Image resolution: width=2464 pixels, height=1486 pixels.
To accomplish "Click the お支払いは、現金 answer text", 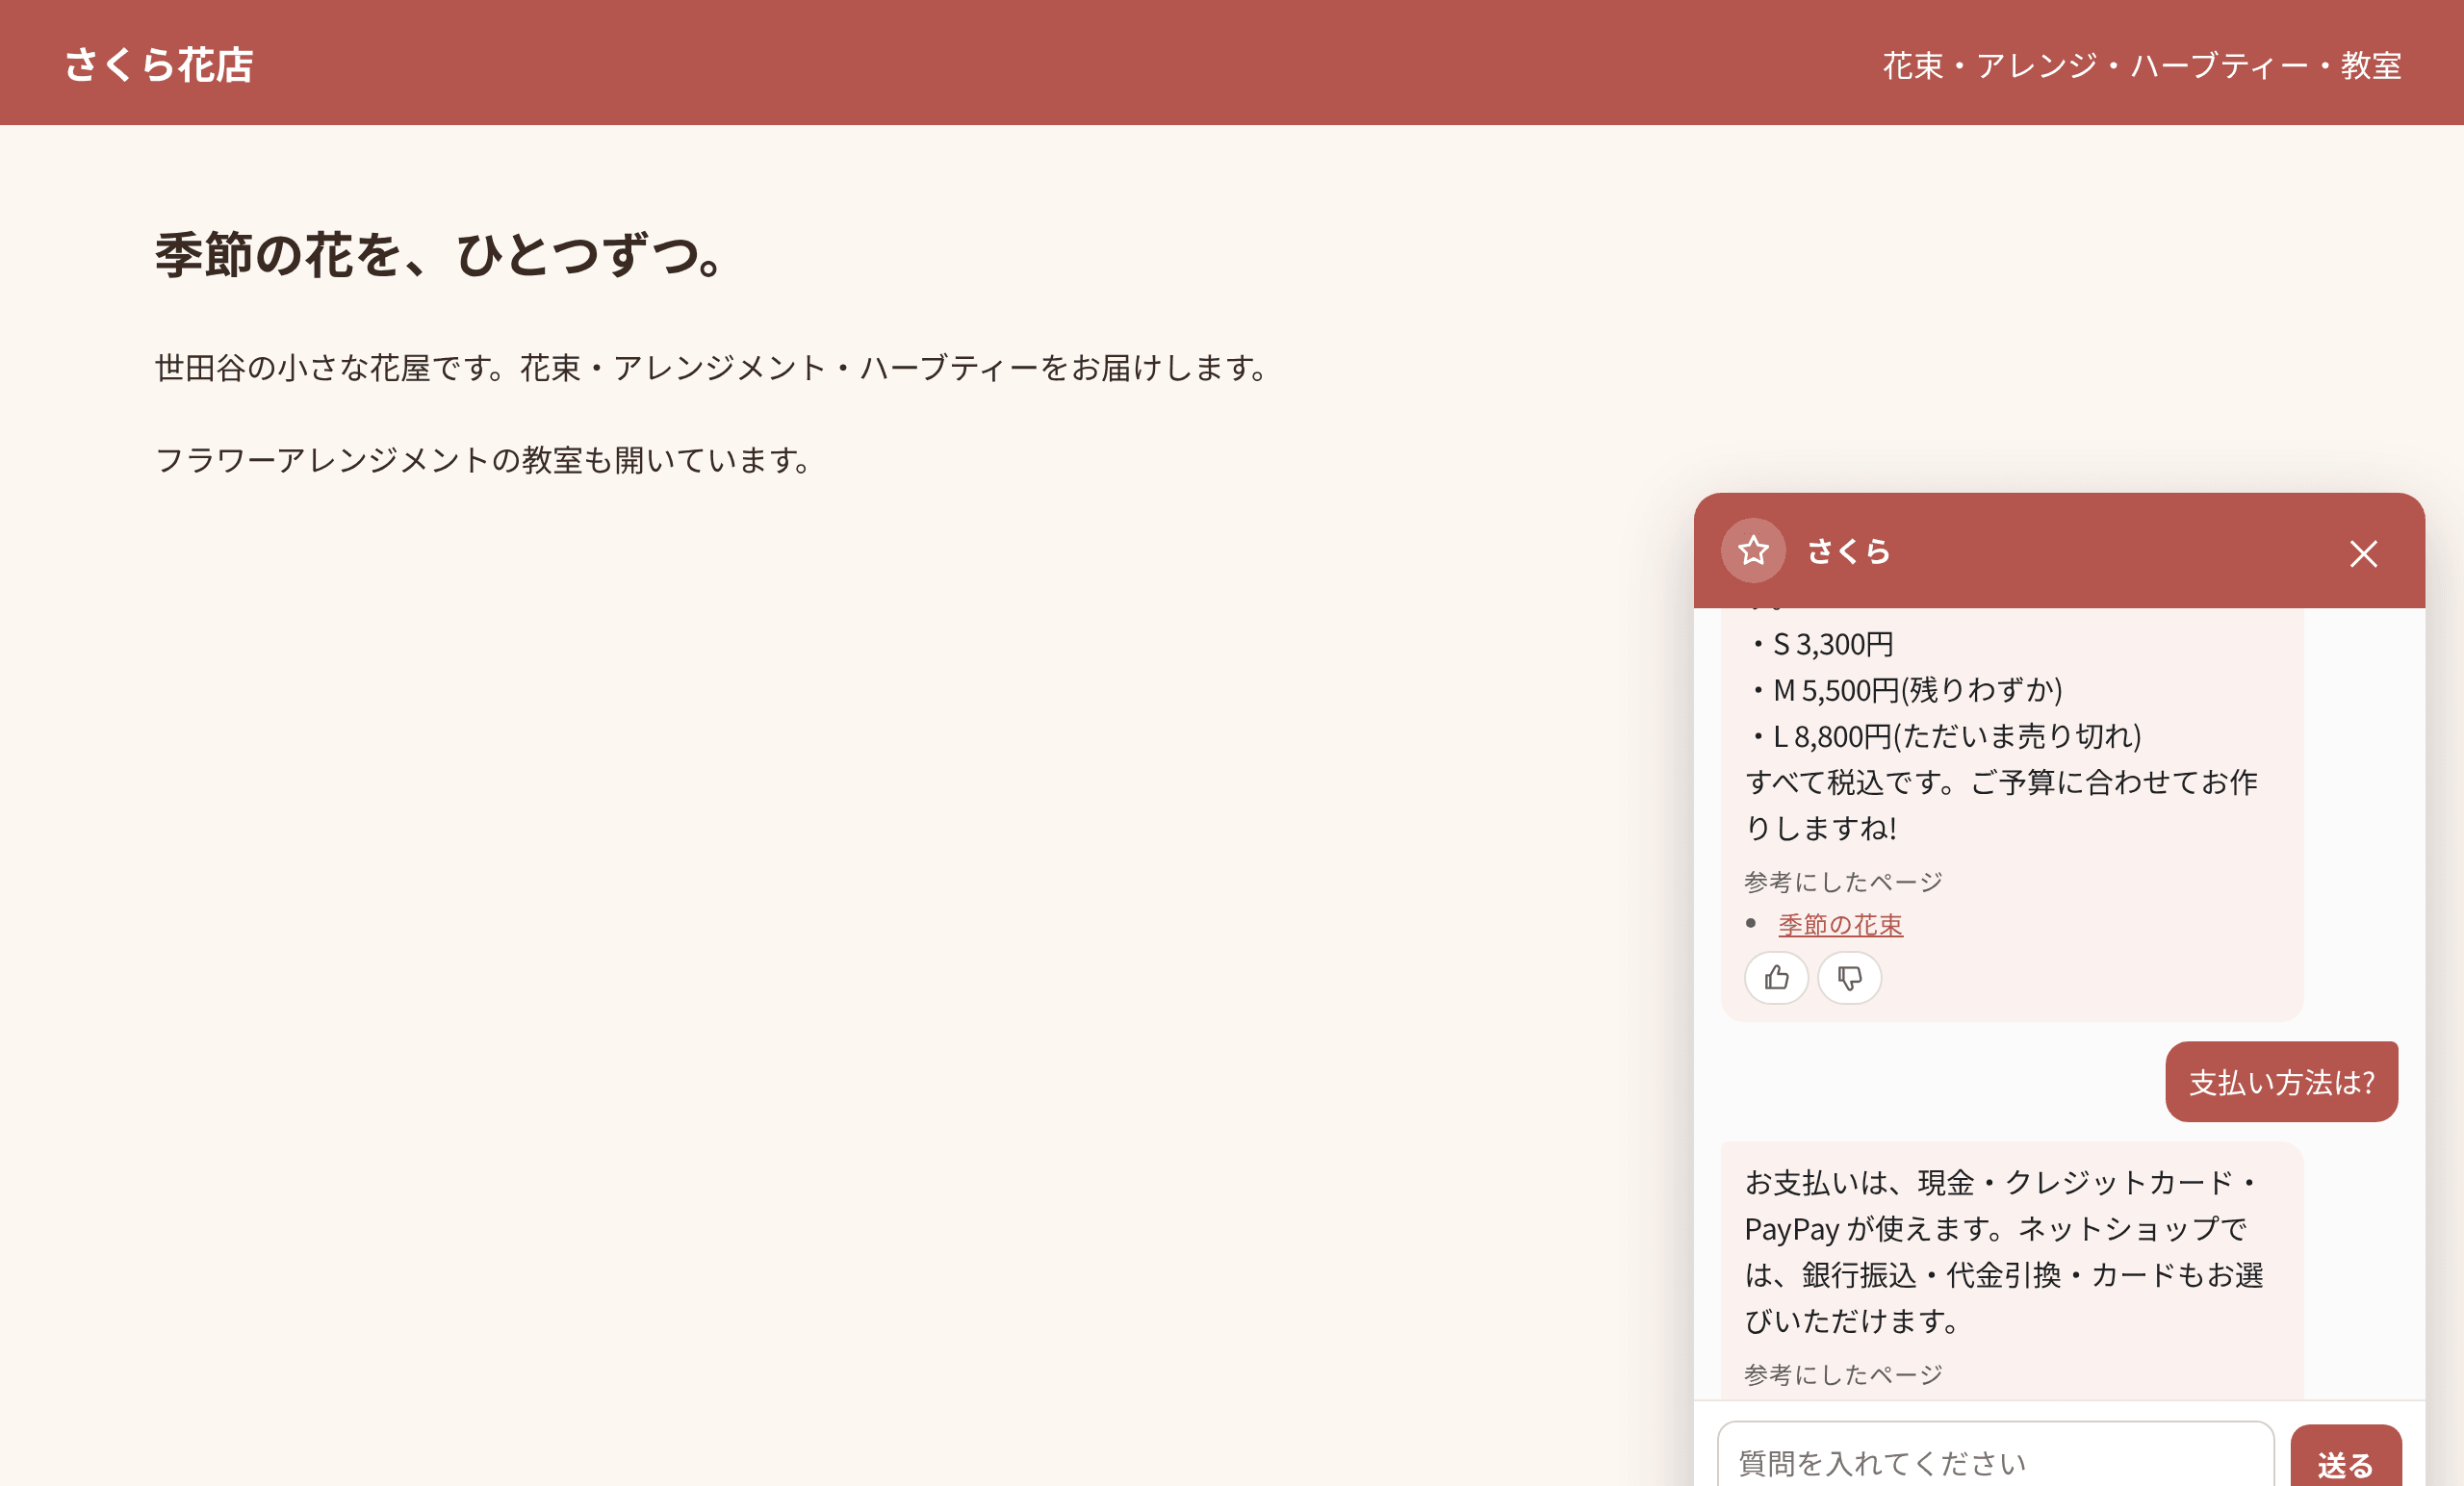I will coord(2003,1251).
